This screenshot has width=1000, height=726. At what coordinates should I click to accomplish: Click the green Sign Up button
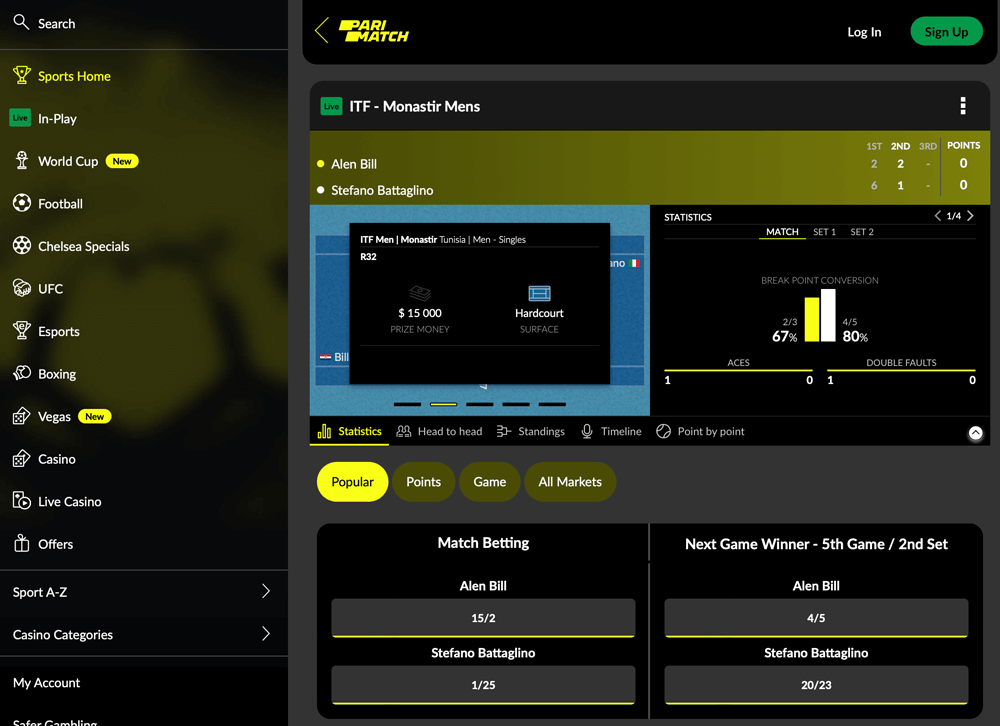tap(946, 31)
